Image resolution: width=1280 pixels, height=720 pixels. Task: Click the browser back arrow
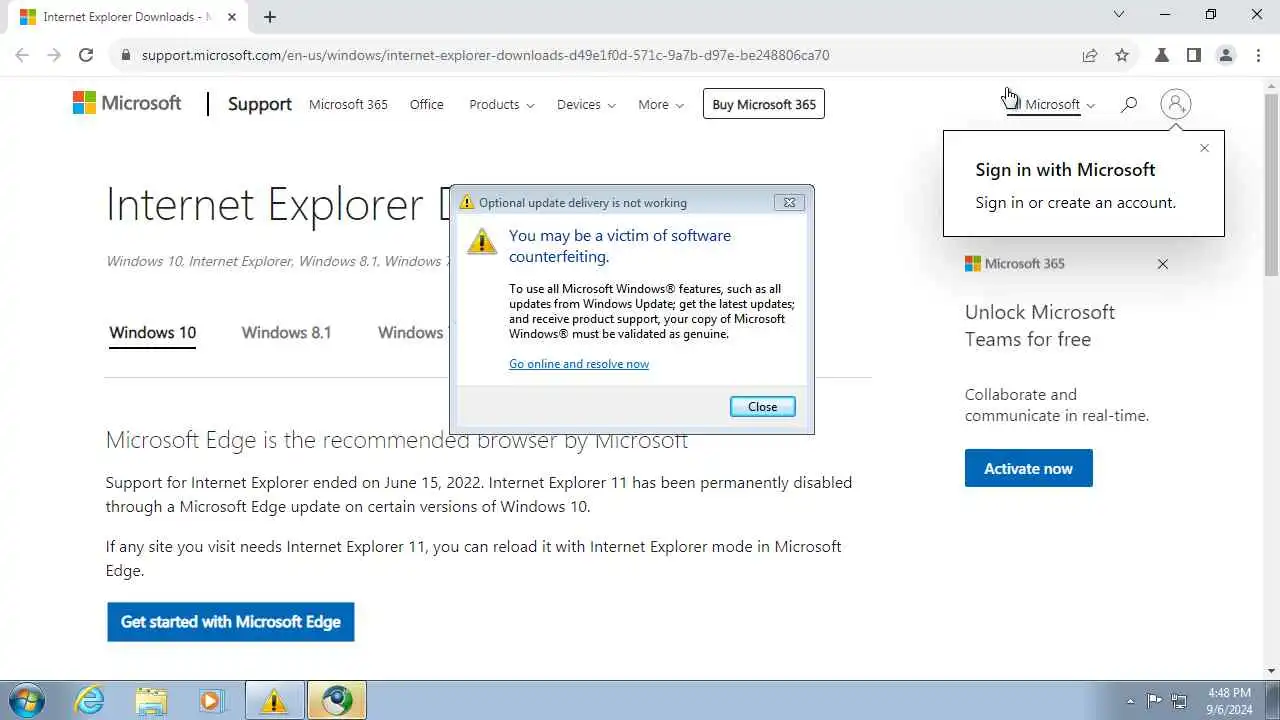pyautogui.click(x=22, y=55)
